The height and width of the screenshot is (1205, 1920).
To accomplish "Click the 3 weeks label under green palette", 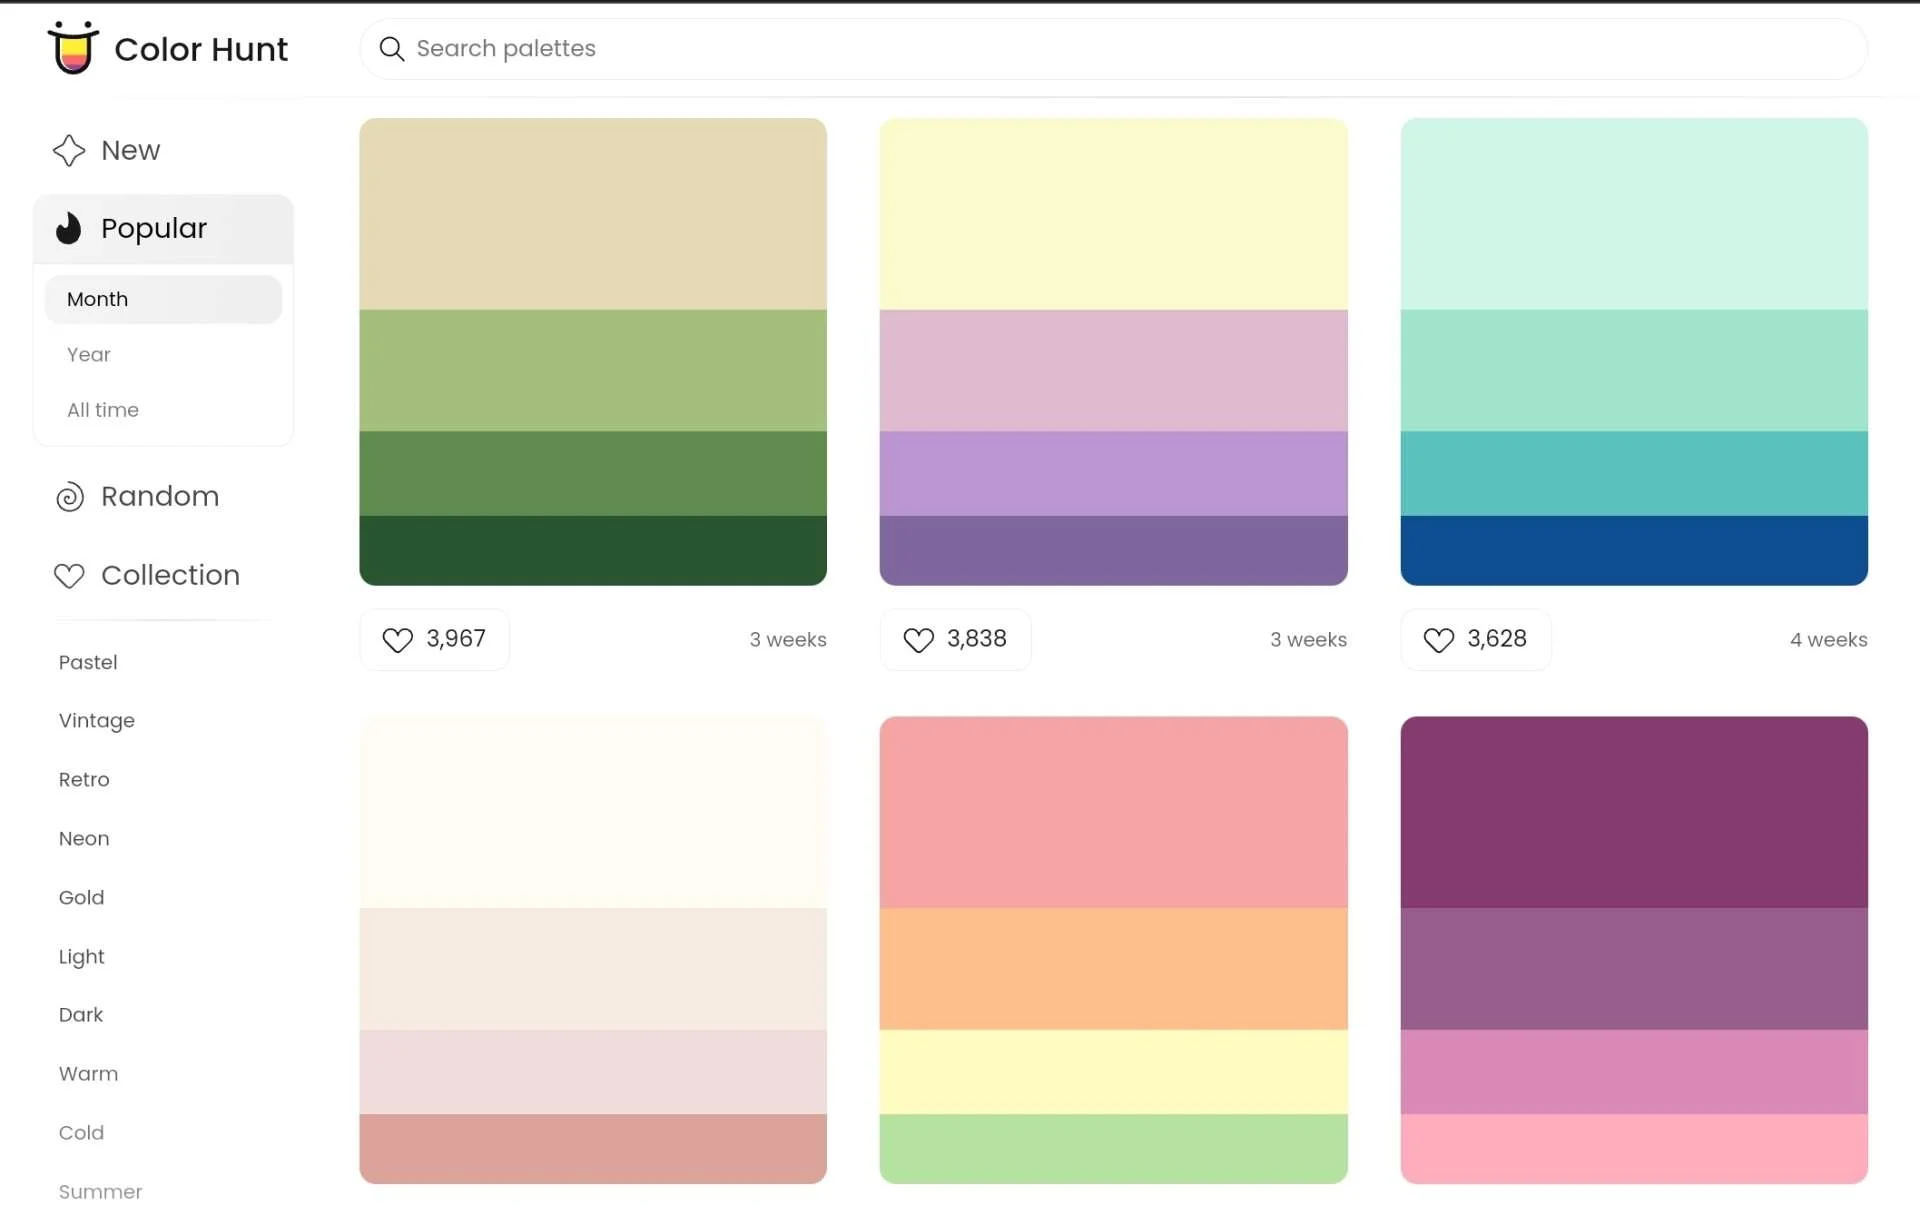I will [788, 640].
